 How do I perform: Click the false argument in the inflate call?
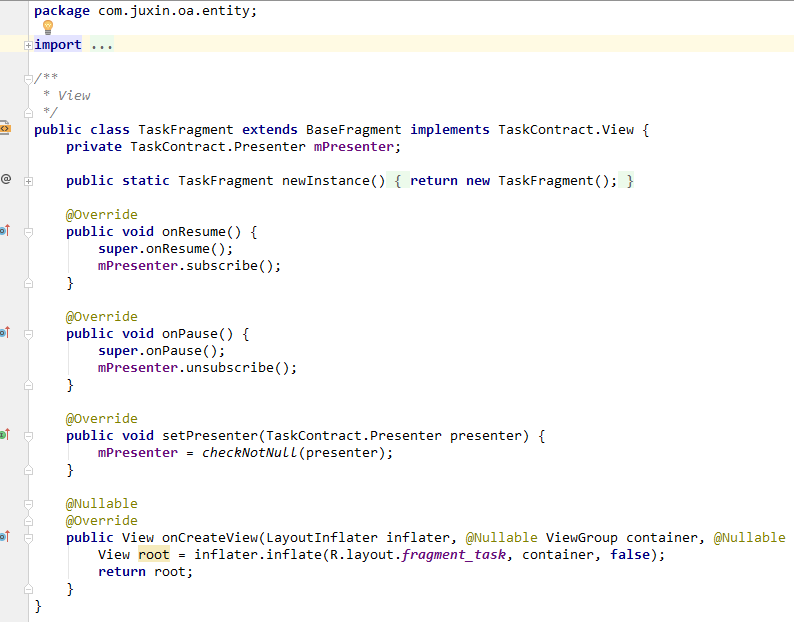coord(629,555)
